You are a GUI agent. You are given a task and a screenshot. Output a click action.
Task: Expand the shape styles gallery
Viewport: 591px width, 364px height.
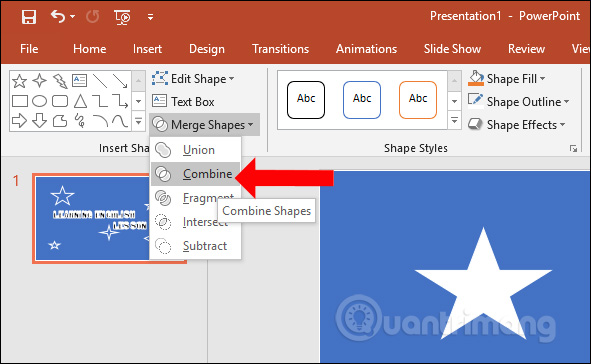pos(454,121)
